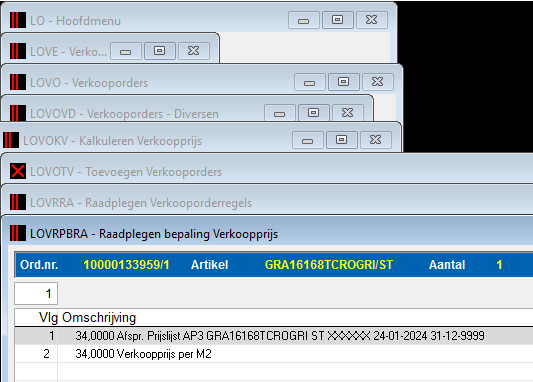The image size is (533, 382).
Task: Close the LOVE window
Action: pyautogui.click(x=193, y=51)
